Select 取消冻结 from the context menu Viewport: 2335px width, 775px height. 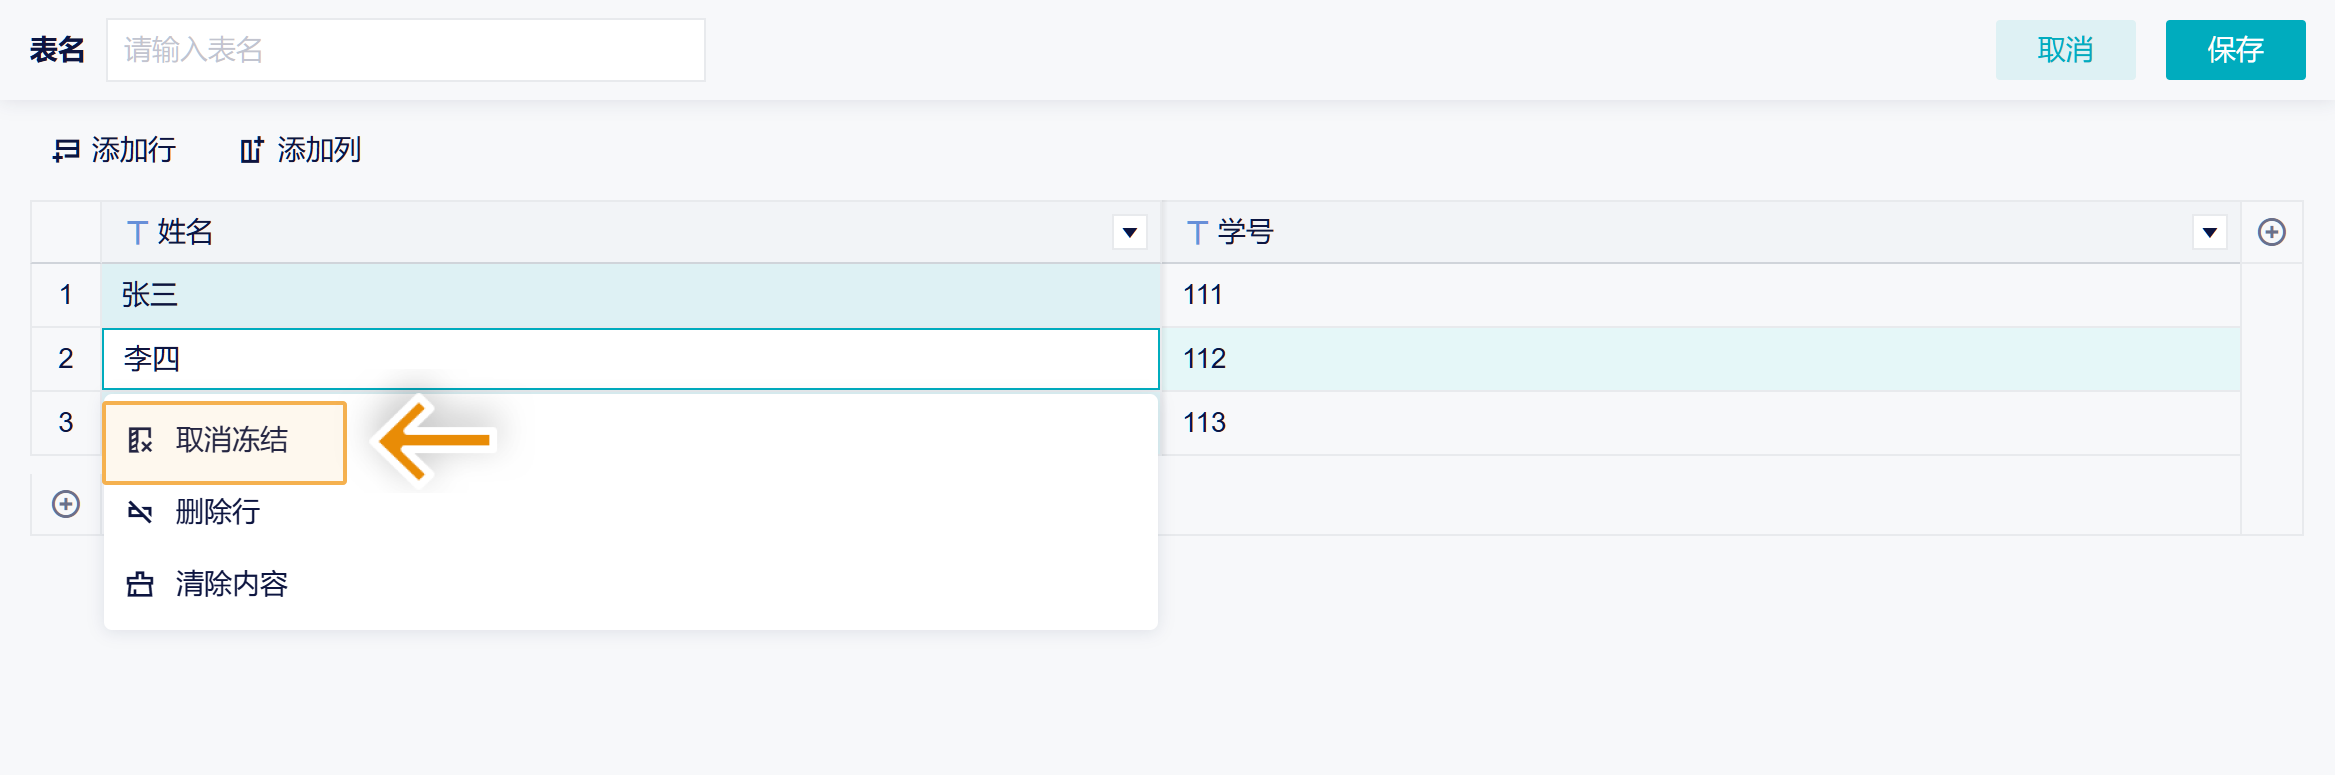(231, 440)
